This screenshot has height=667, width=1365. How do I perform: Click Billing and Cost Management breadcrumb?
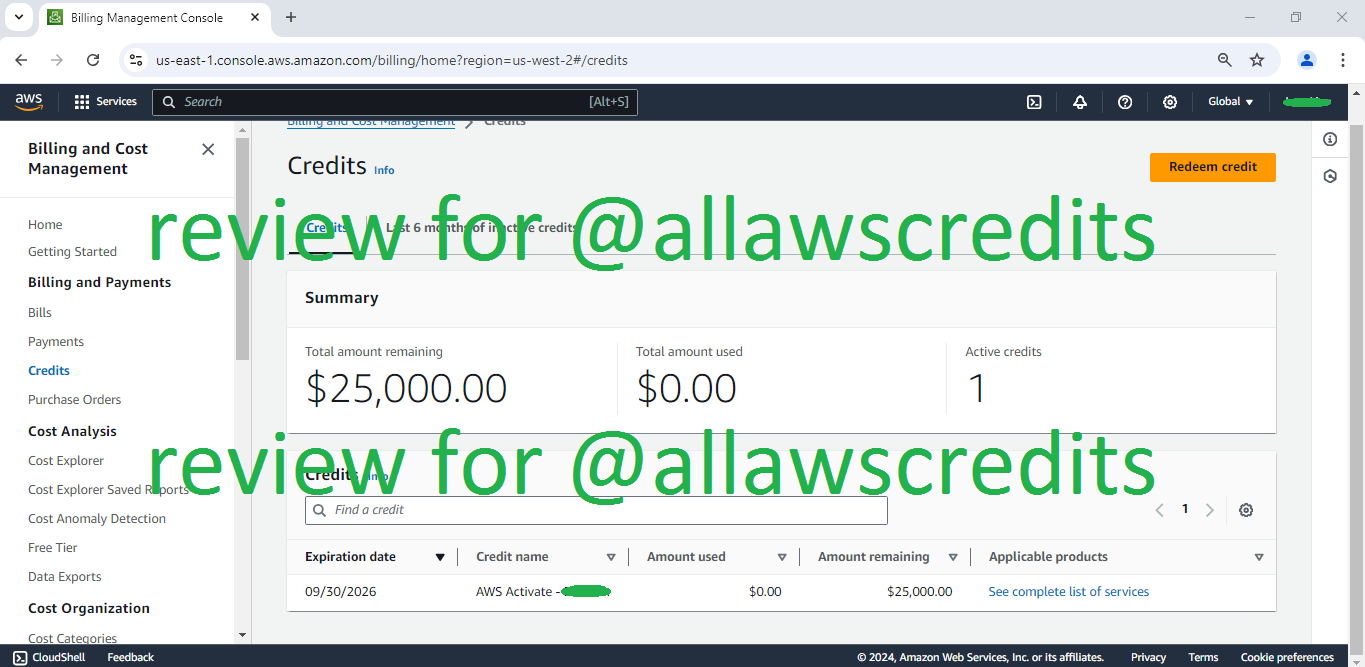click(x=371, y=122)
